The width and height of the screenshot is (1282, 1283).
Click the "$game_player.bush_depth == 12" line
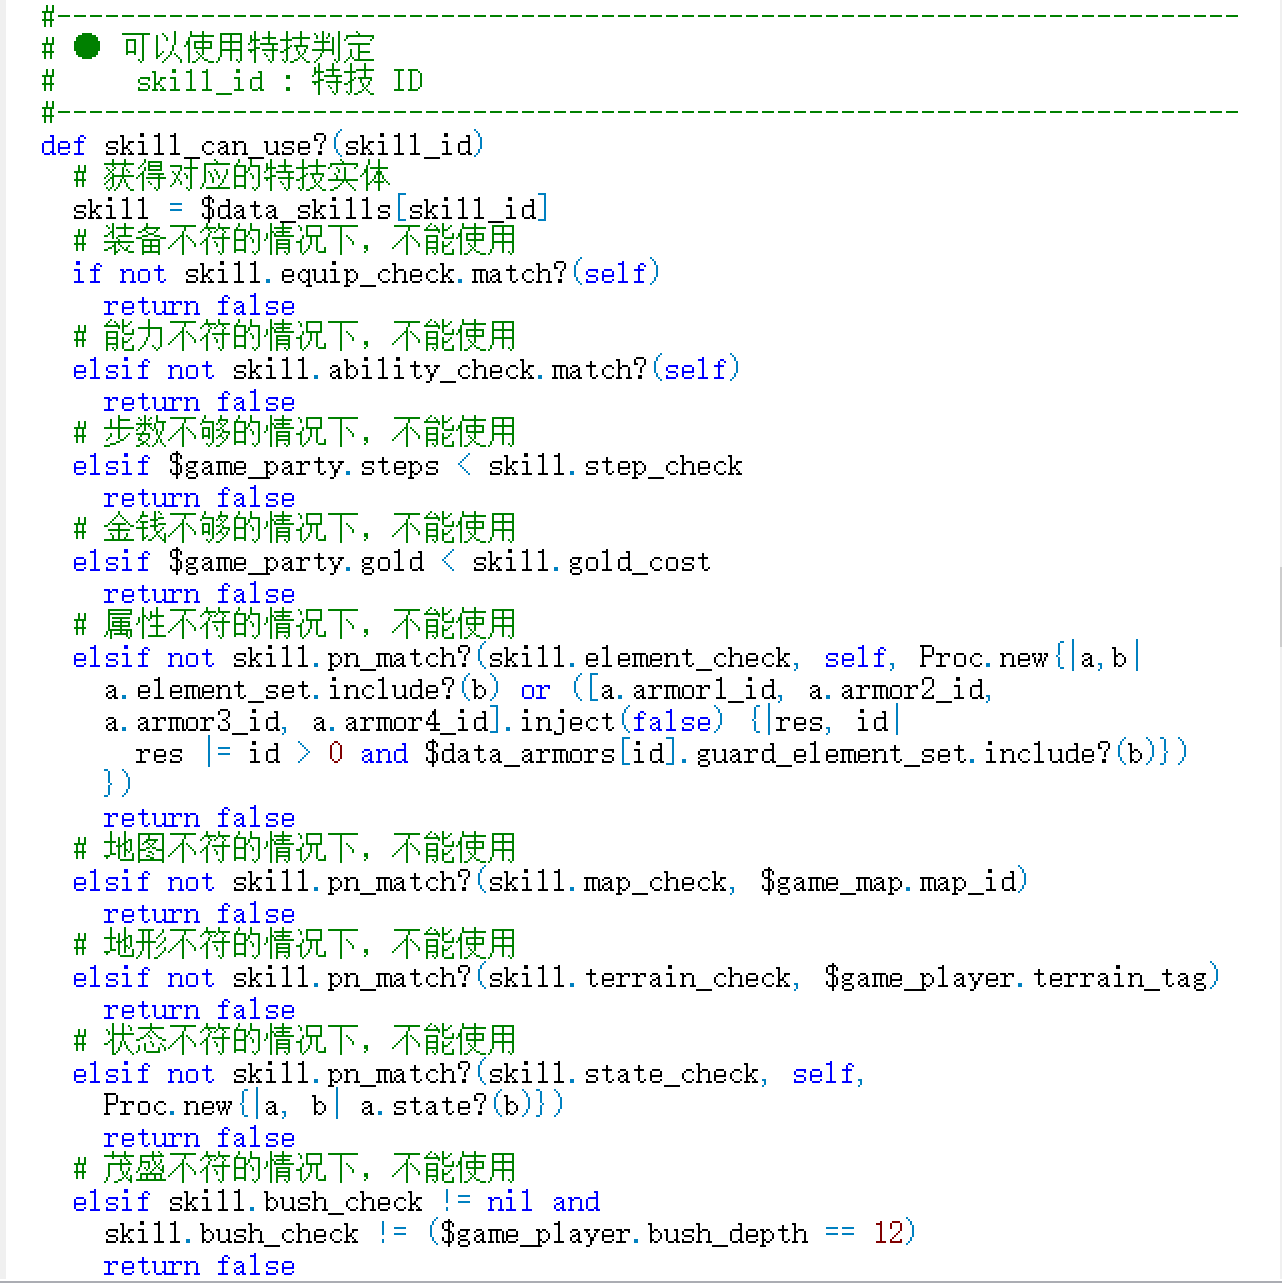pyautogui.click(x=510, y=1233)
